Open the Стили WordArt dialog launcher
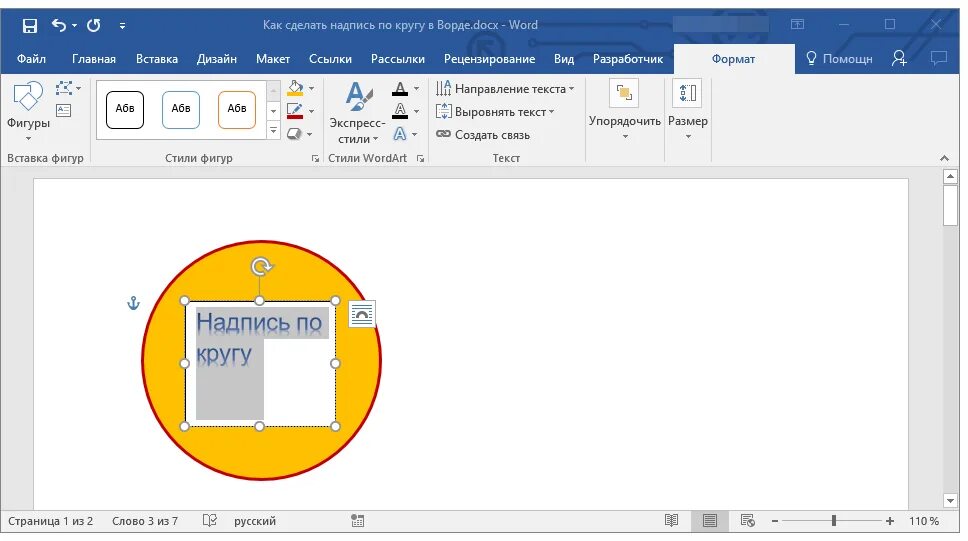The image size is (968, 541). tap(420, 159)
